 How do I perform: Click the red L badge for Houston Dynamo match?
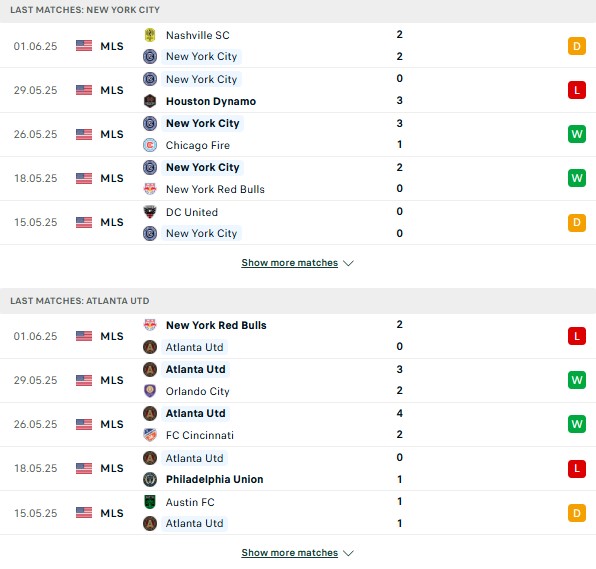[x=577, y=90]
